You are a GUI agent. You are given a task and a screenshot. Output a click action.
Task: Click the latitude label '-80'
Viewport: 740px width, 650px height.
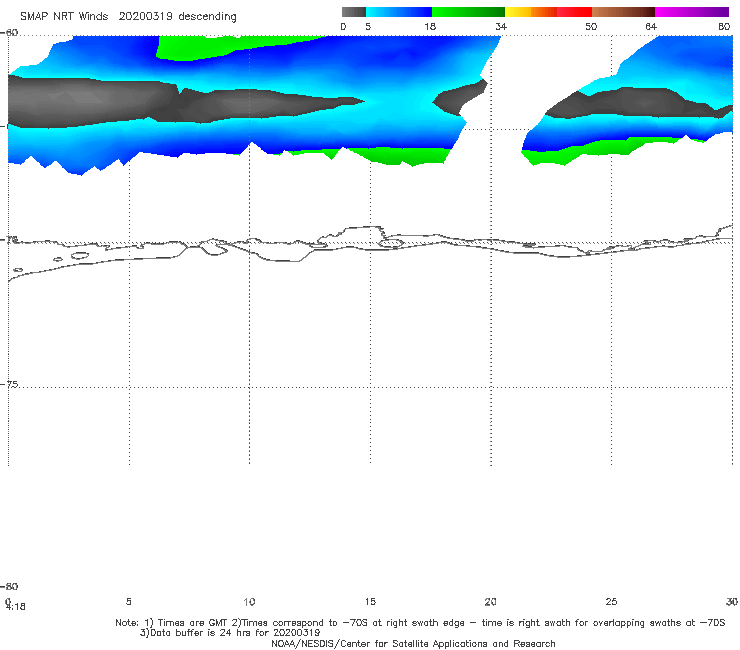pyautogui.click(x=9, y=586)
